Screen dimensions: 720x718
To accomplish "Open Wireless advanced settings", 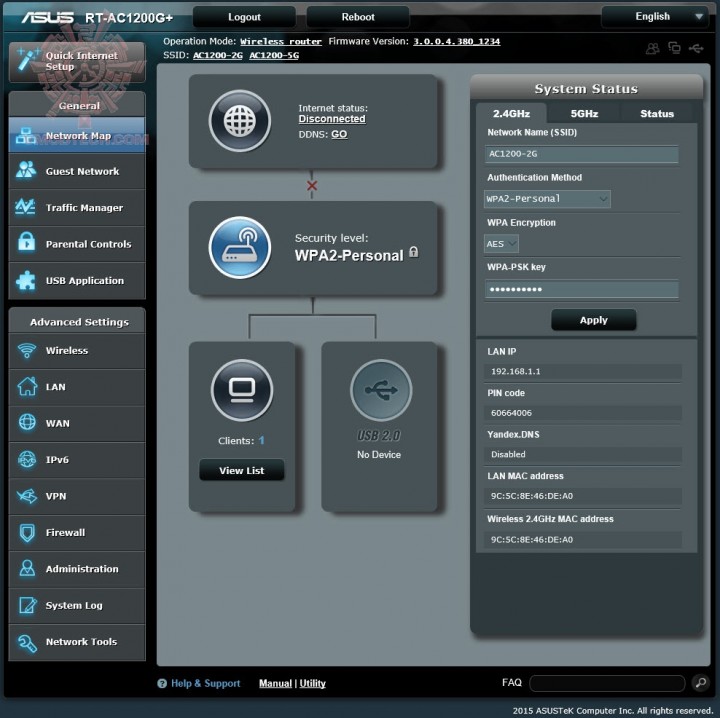I will point(77,350).
